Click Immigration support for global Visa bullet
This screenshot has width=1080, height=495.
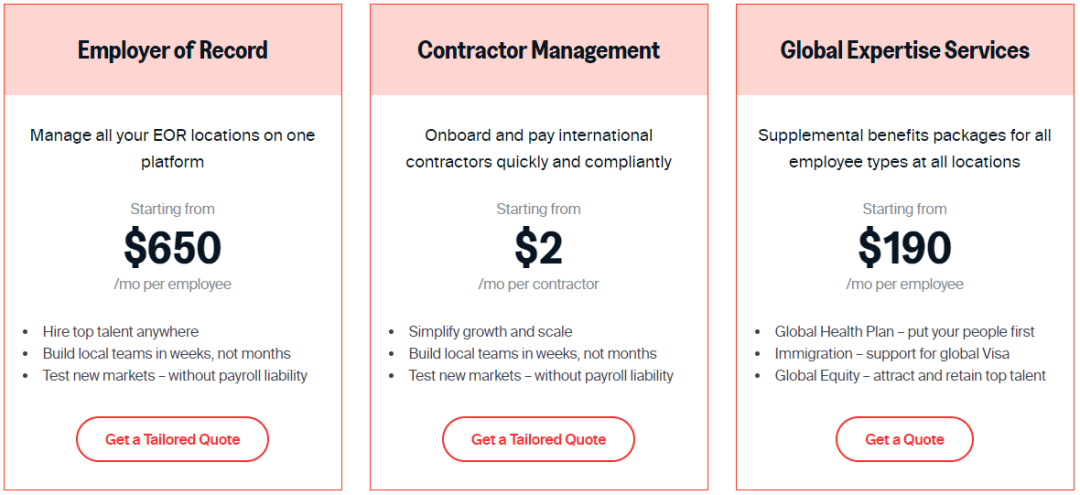892,354
